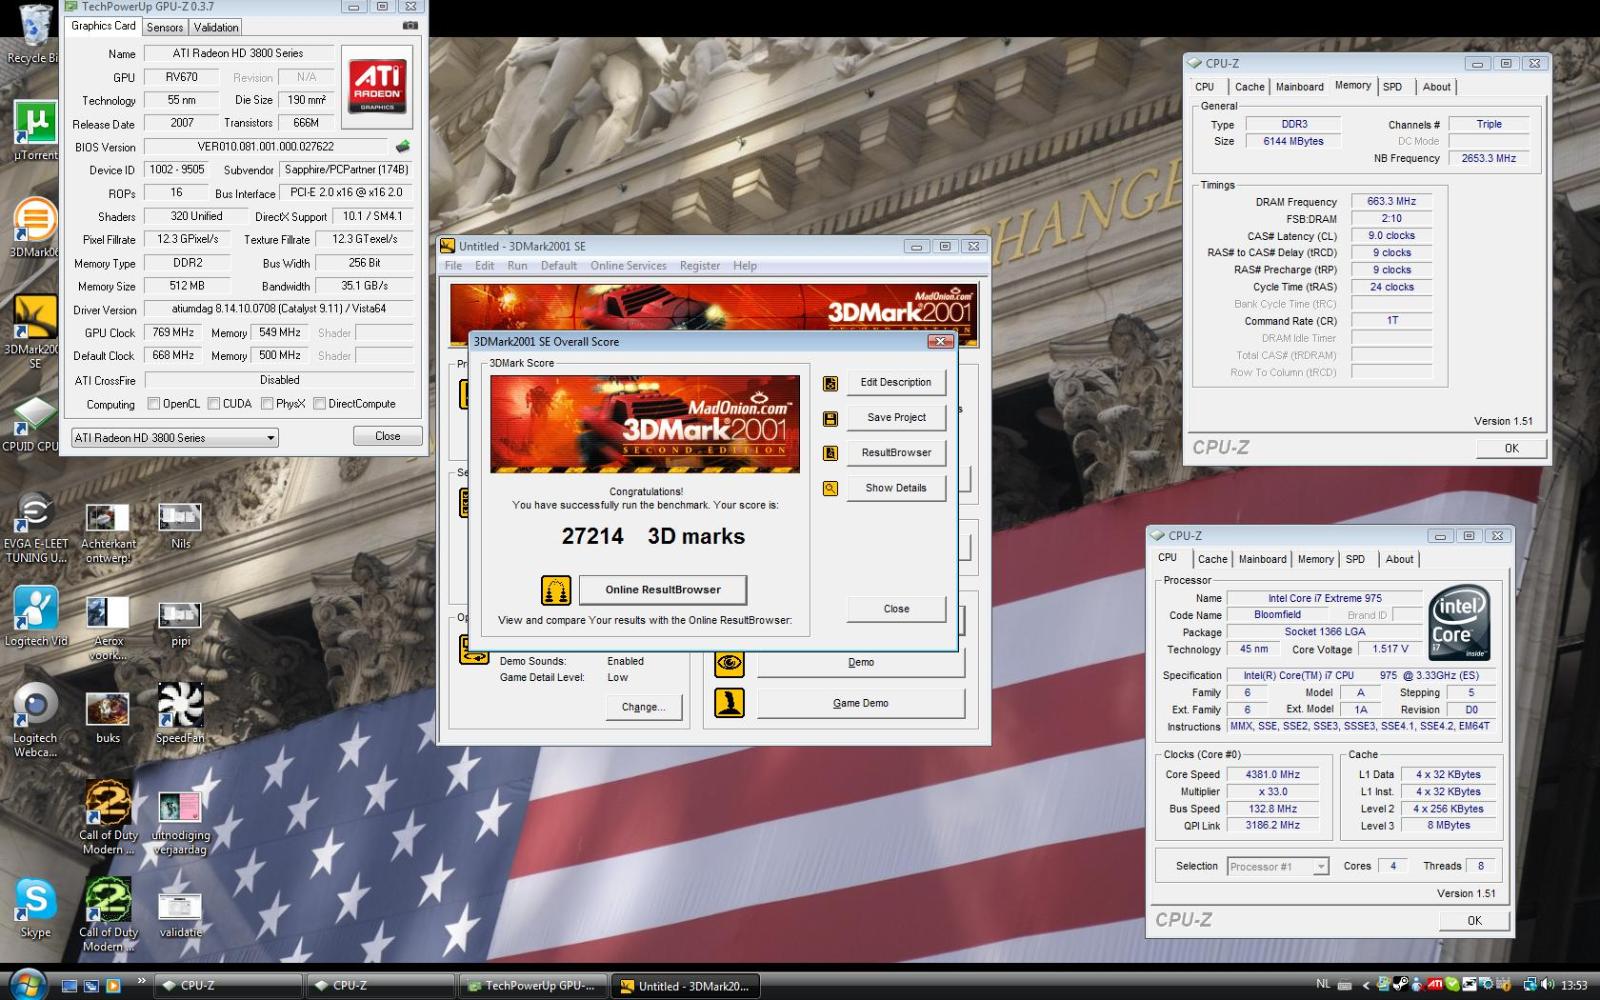
Task: Expand the quick launch overflow chevron
Action: 141,980
